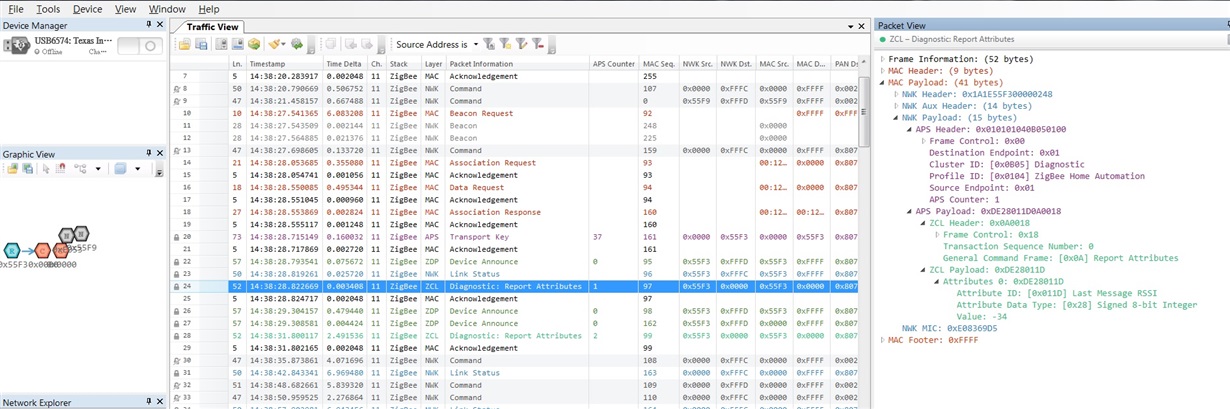Click the funnel icon with red minus
This screenshot has height=409, width=1230.
click(x=537, y=44)
